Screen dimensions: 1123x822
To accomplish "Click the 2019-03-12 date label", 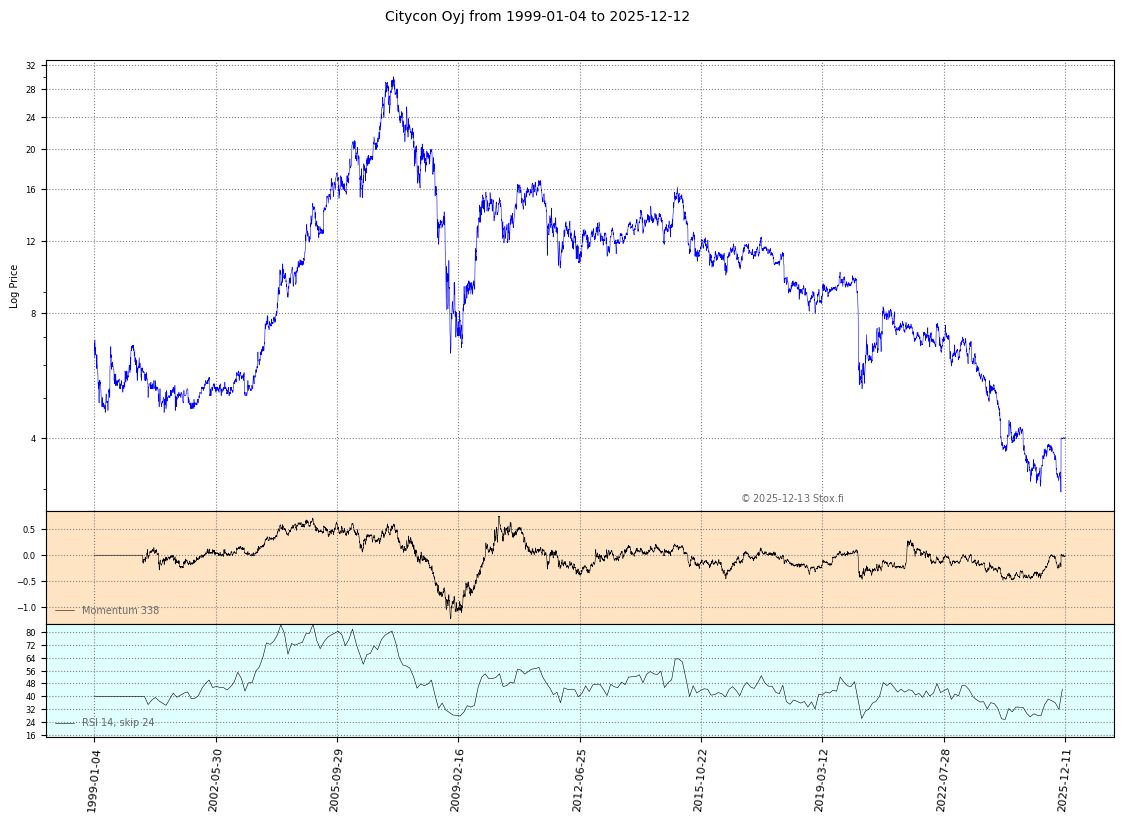I will (821, 778).
